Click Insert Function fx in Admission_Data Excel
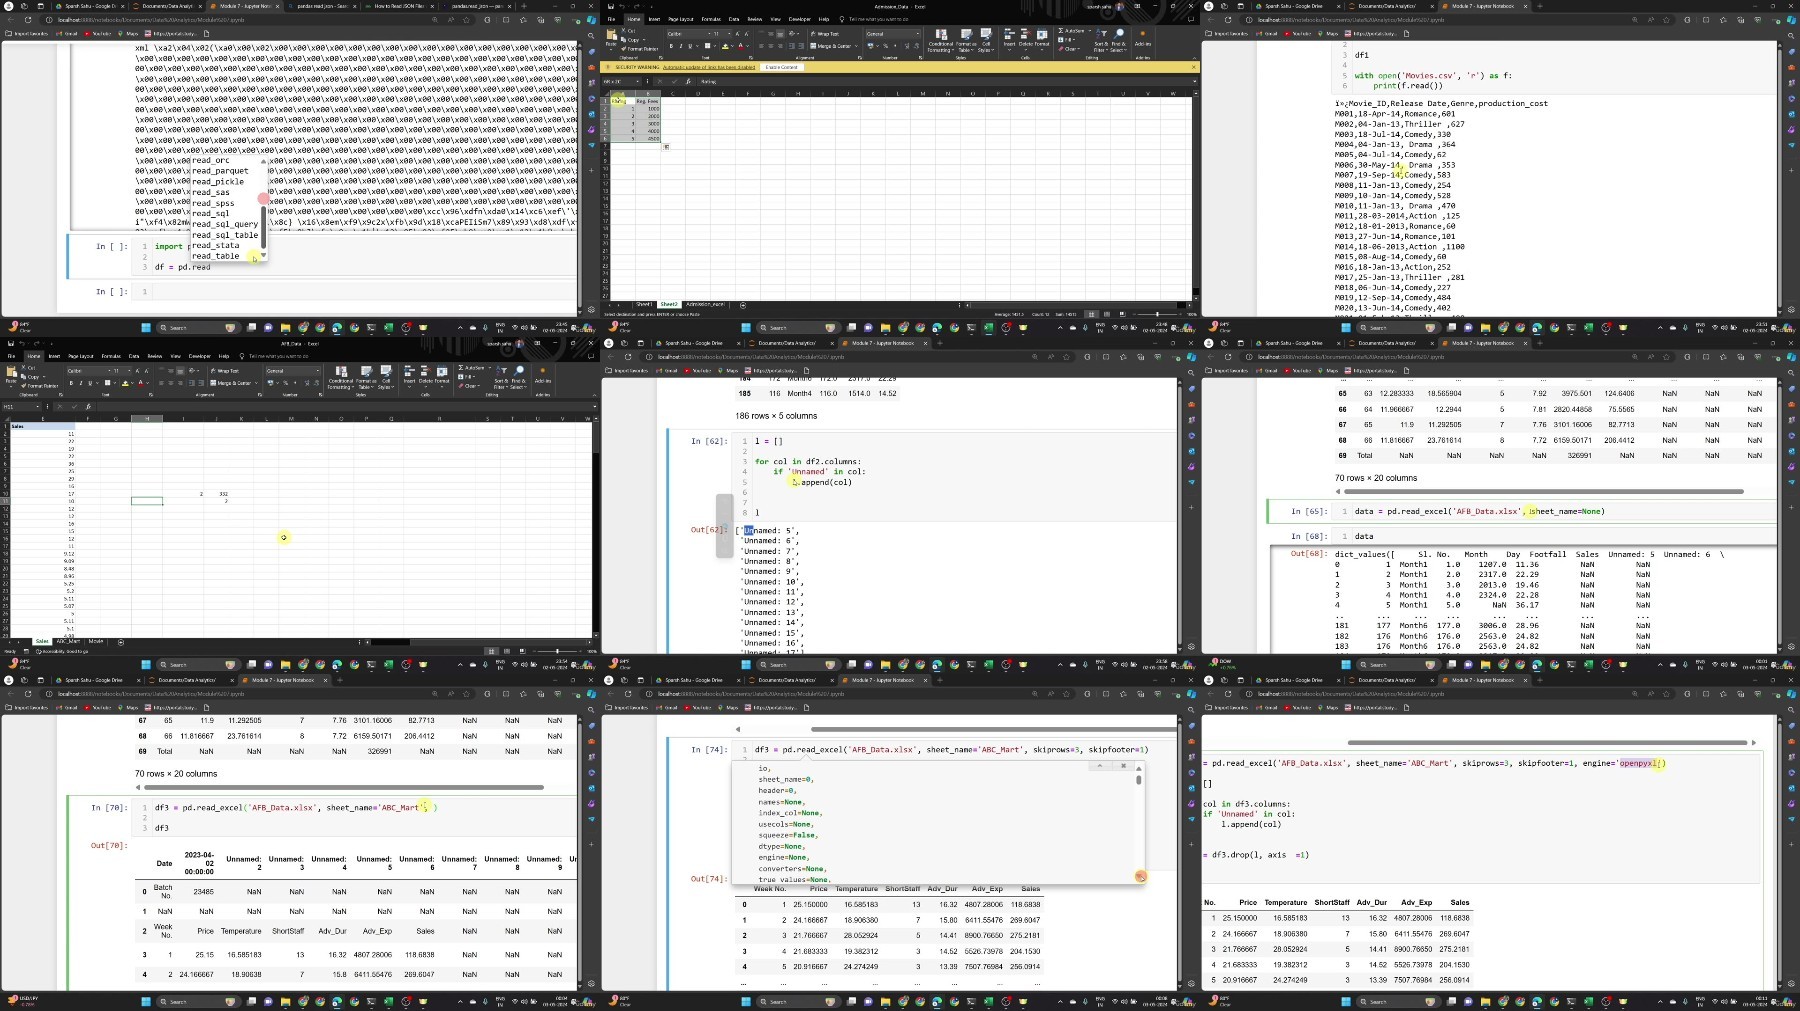Image resolution: width=1800 pixels, height=1011 pixels. (688, 81)
